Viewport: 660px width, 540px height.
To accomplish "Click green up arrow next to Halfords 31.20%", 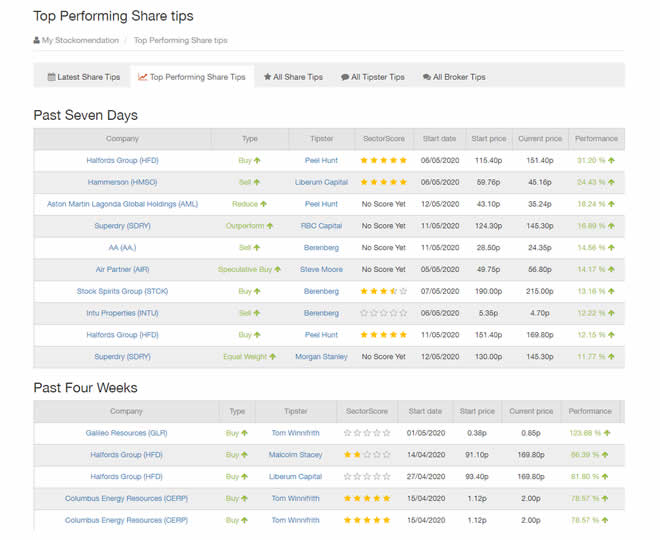I will [x=611, y=160].
